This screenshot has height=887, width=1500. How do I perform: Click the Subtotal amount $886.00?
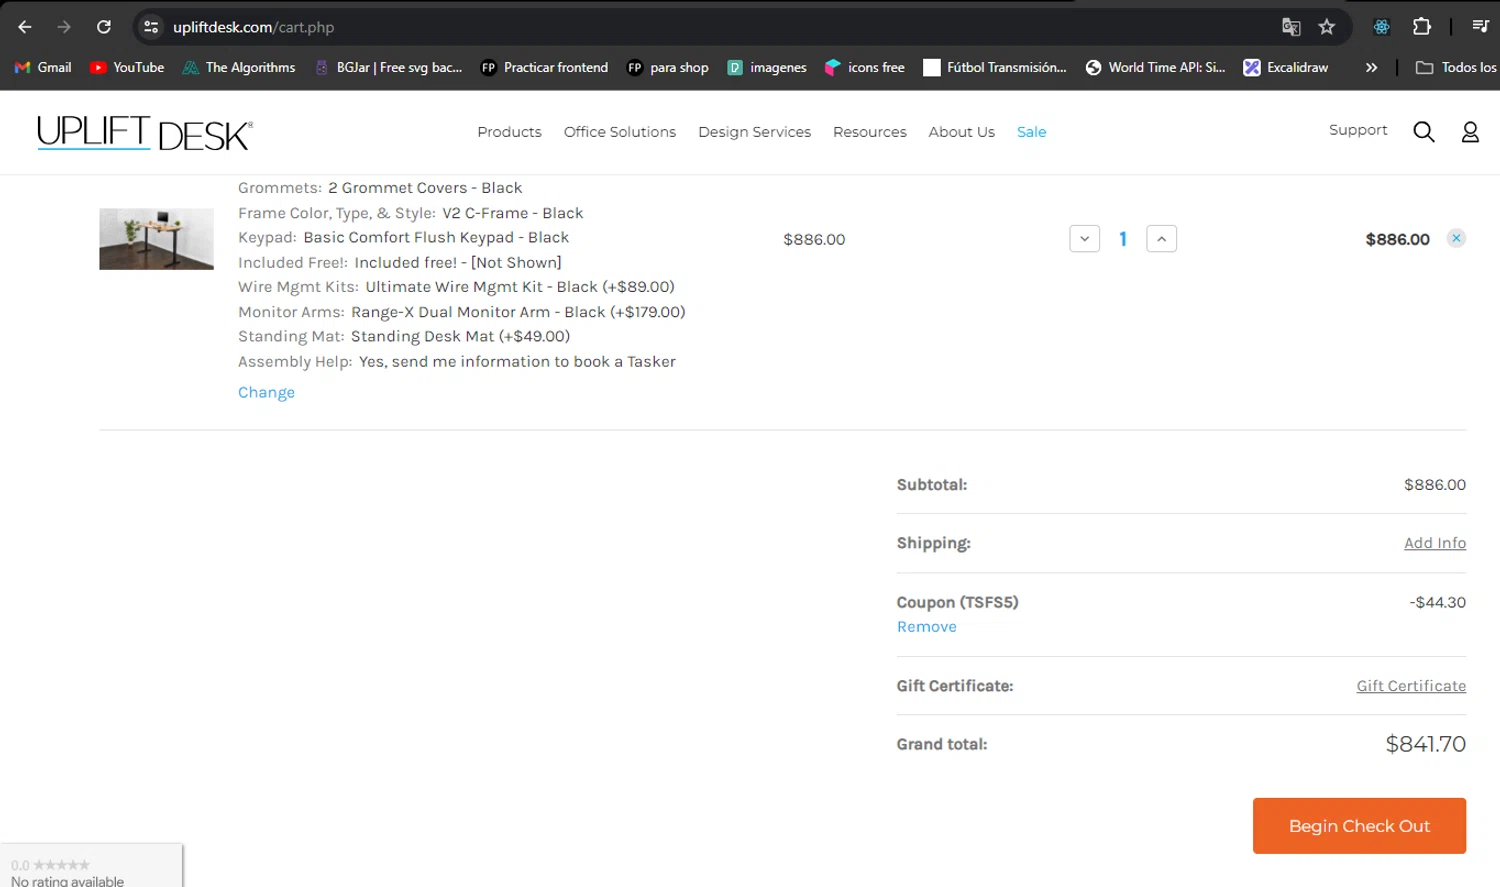tap(1435, 485)
